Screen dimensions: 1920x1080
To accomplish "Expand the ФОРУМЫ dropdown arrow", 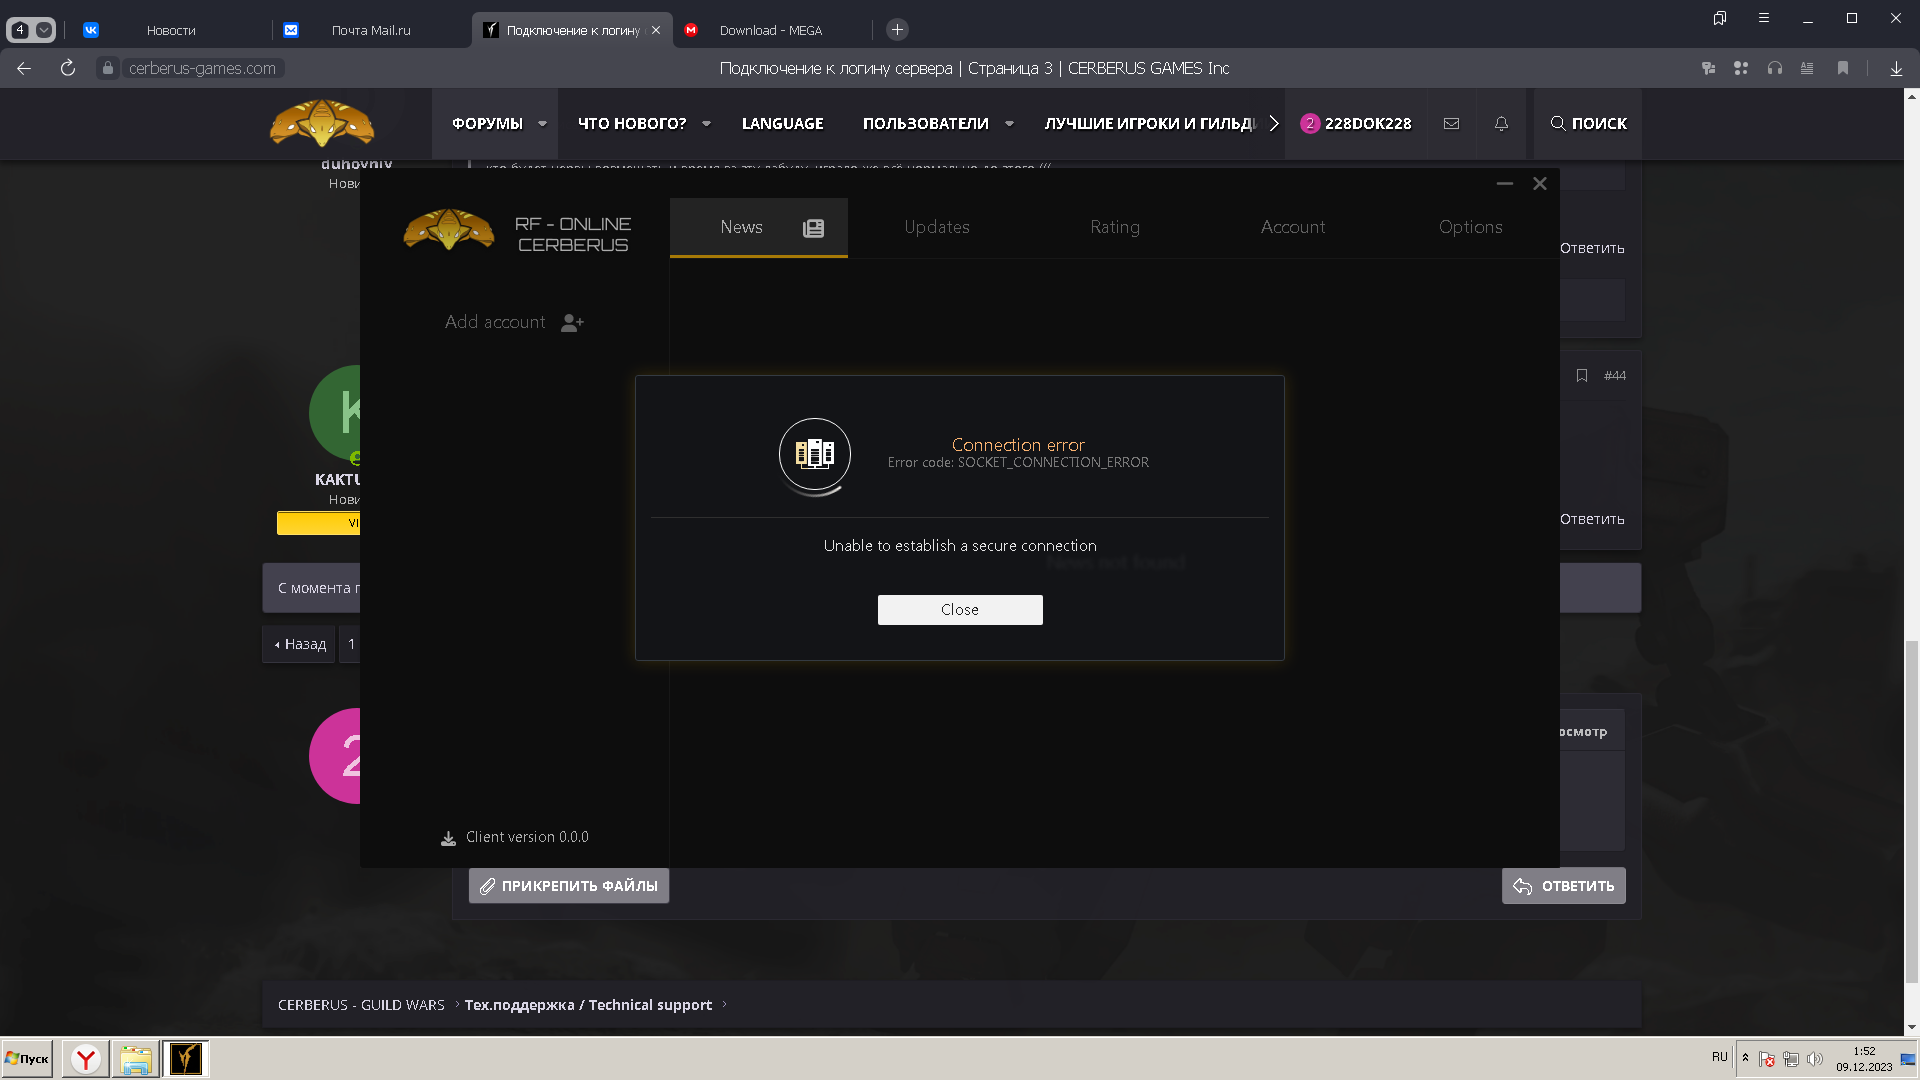I will [542, 124].
